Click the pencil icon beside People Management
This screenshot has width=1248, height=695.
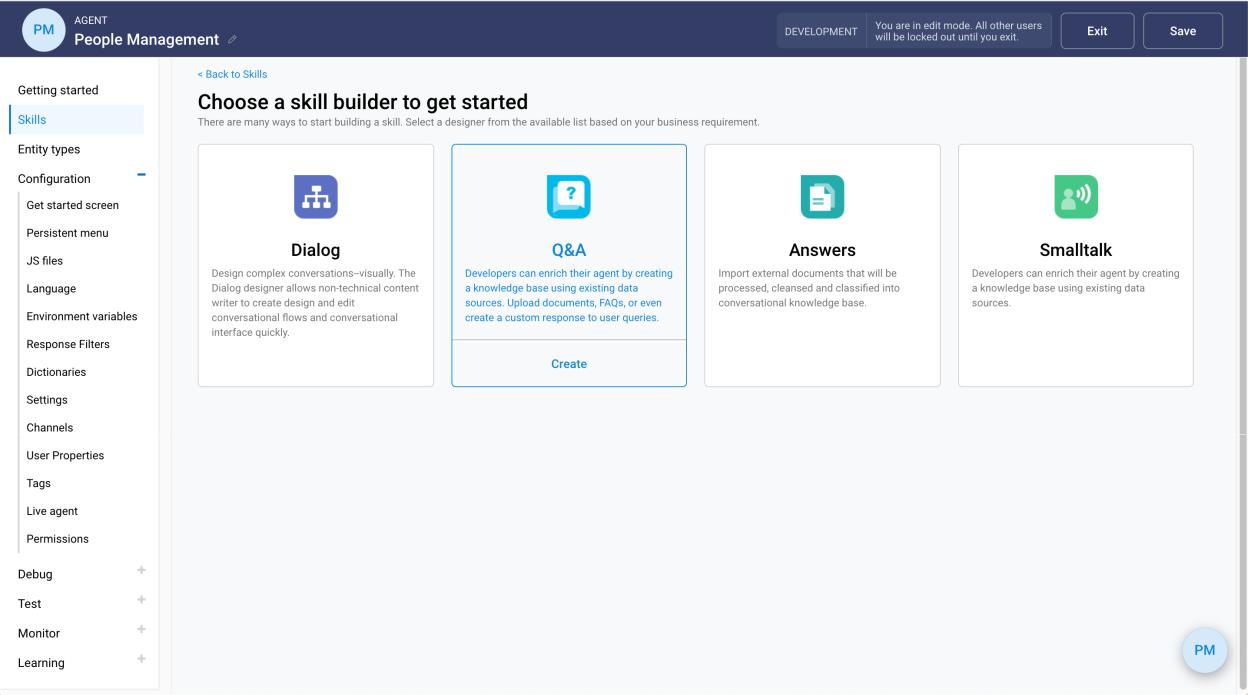click(x=233, y=40)
